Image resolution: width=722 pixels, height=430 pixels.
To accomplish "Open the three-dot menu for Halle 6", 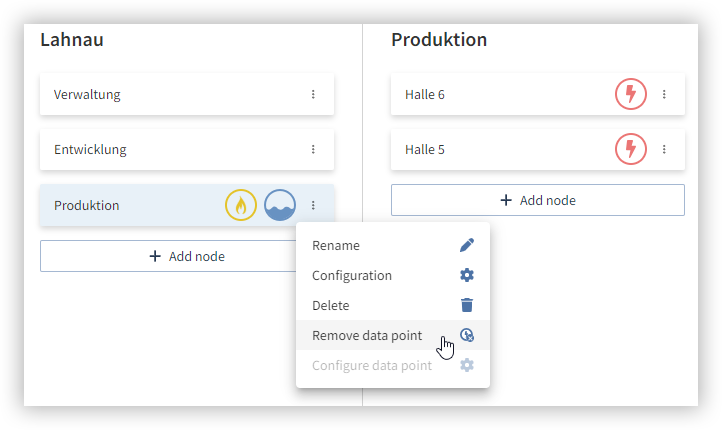I will [664, 94].
